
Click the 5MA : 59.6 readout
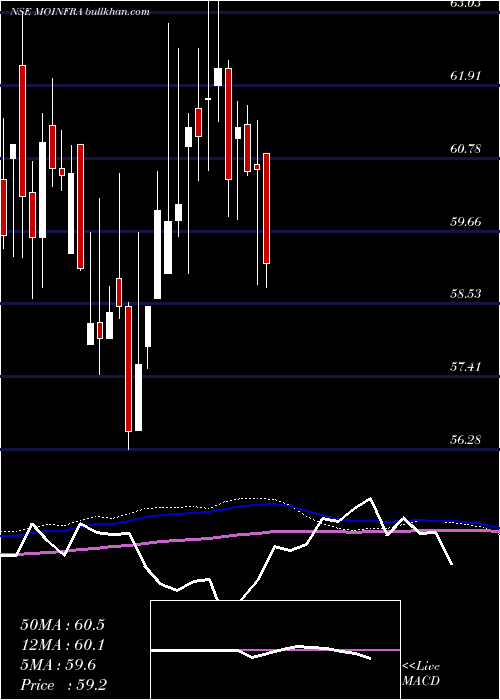[58, 665]
